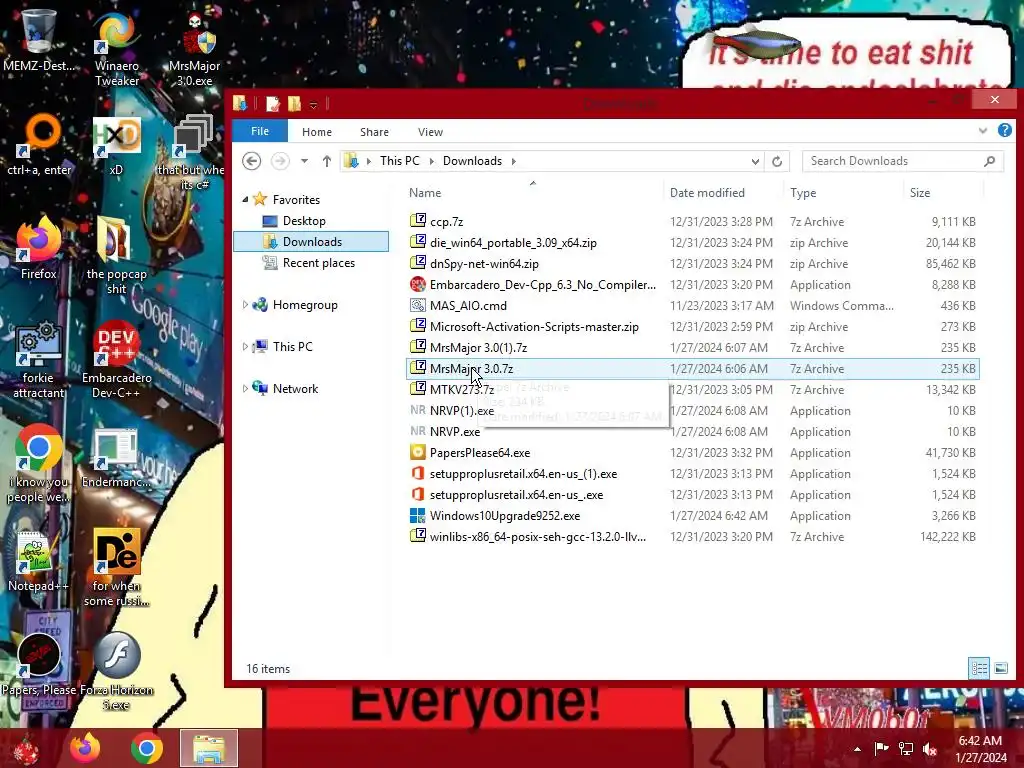This screenshot has width=1024, height=768.
Task: Select dnSpy-net-win64.zip file
Action: click(x=692, y=264)
